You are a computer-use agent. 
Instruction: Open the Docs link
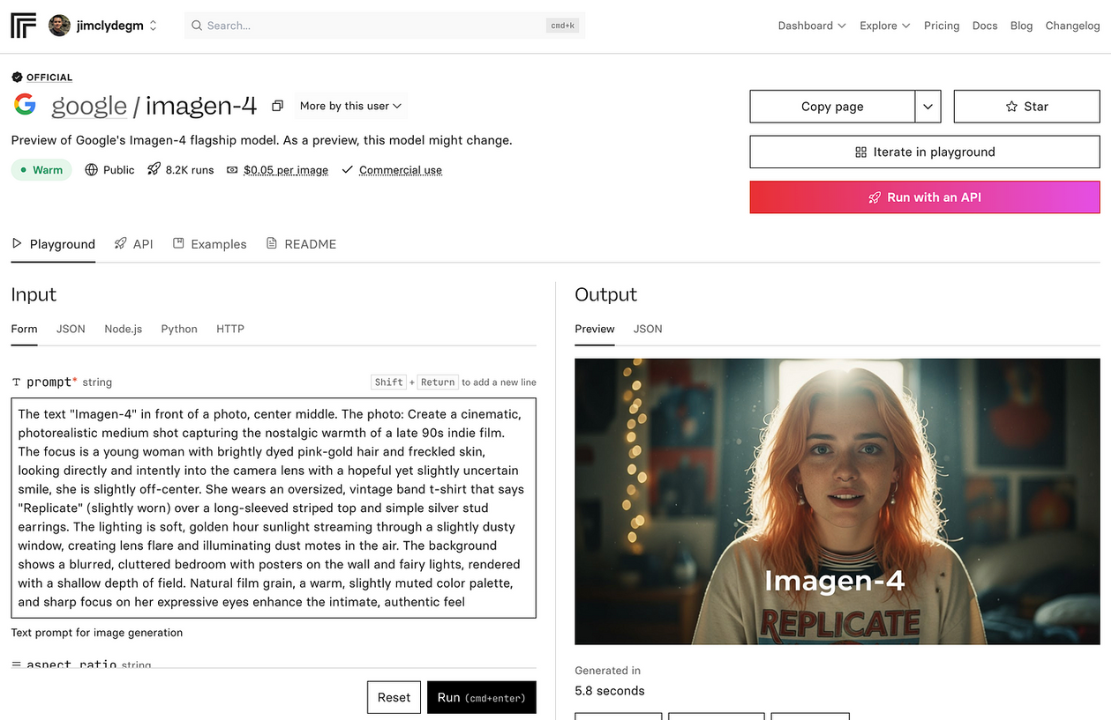[x=984, y=26]
